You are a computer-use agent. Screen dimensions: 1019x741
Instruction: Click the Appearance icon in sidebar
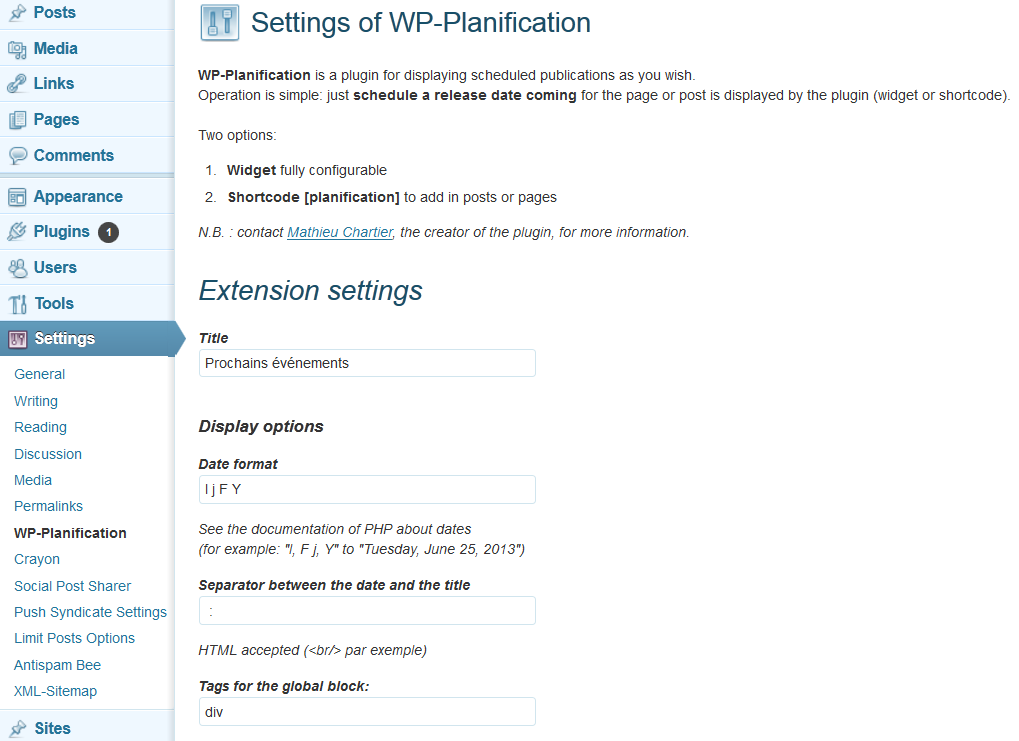point(18,197)
